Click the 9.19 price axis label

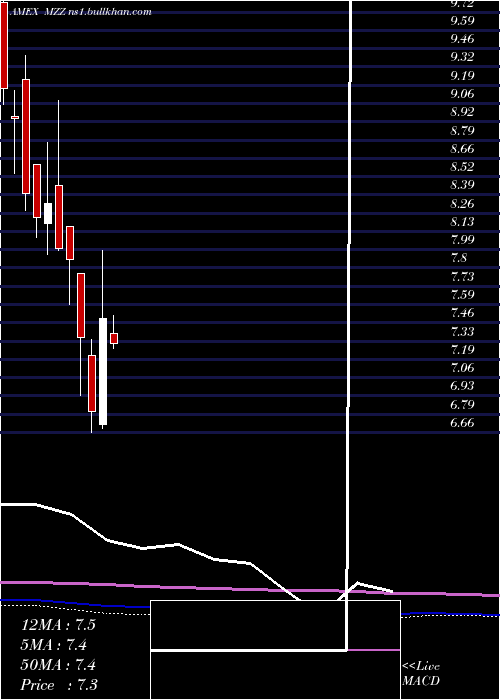click(462, 75)
